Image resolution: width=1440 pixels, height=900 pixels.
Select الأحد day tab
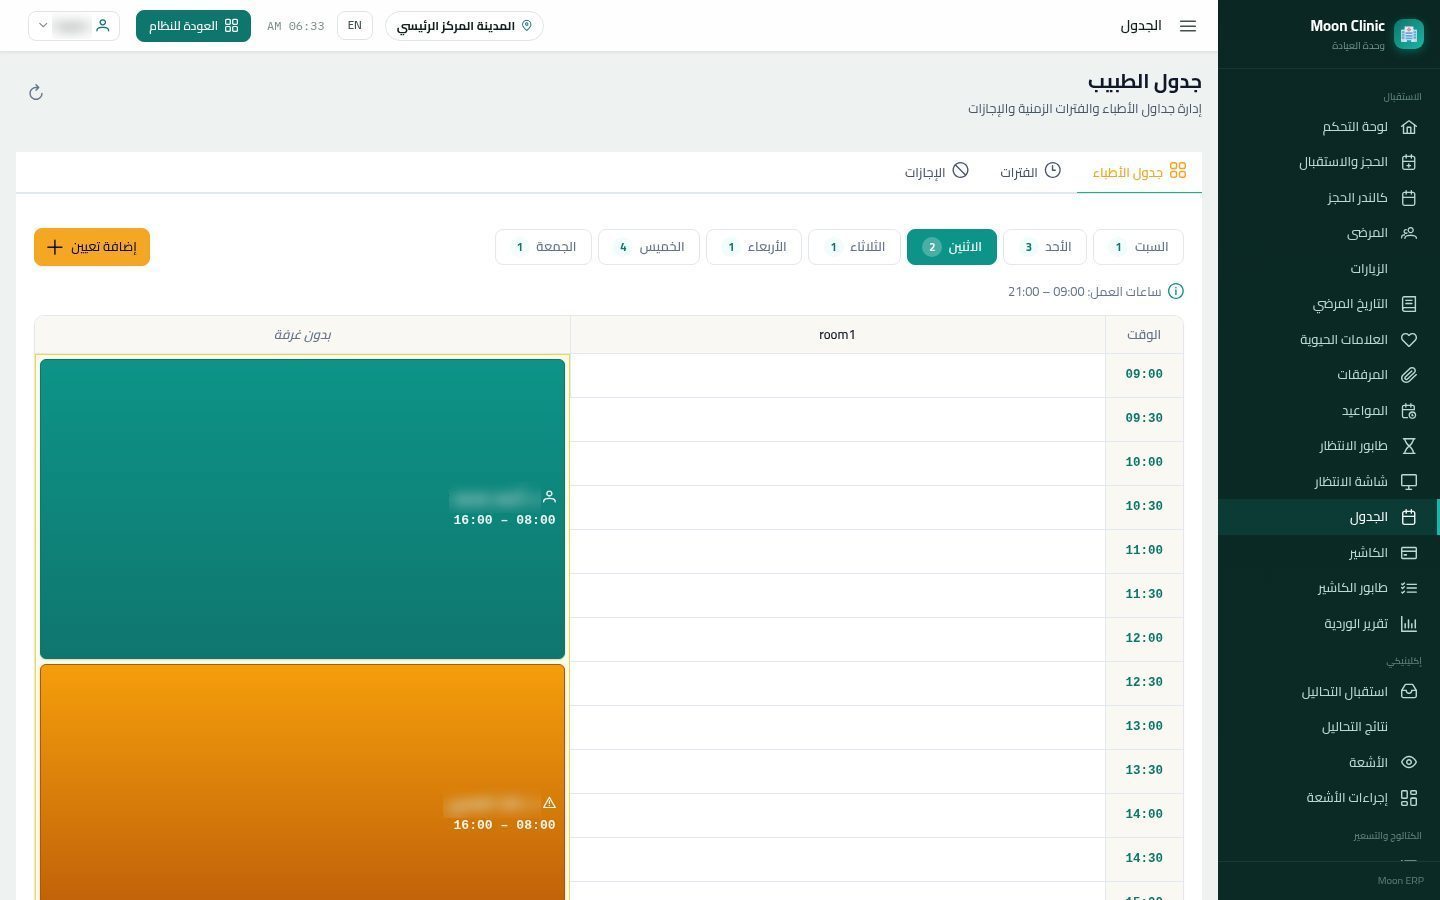pyautogui.click(x=1045, y=247)
